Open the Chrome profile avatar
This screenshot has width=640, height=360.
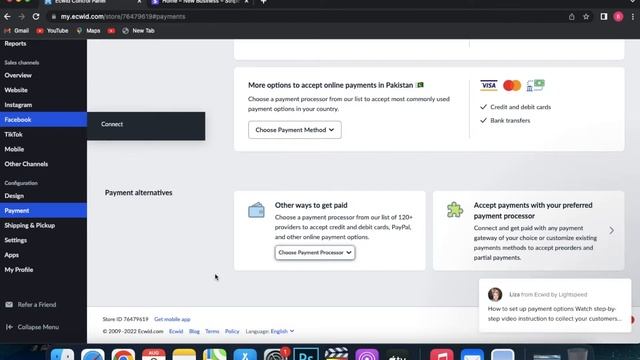618,17
